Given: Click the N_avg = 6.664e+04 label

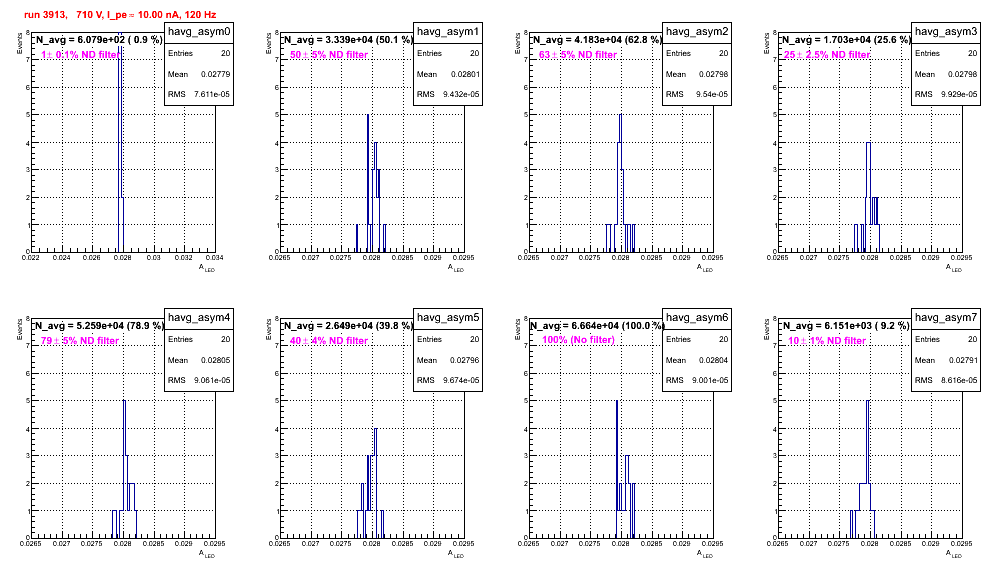Looking at the screenshot, I should 597,326.
